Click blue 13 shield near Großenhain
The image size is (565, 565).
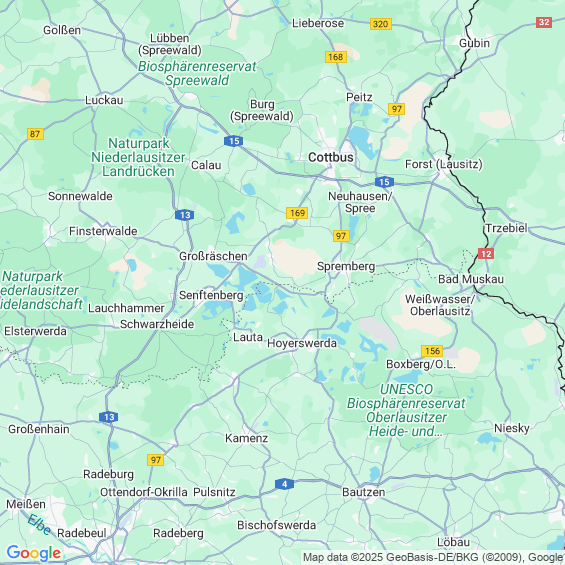pos(109,417)
